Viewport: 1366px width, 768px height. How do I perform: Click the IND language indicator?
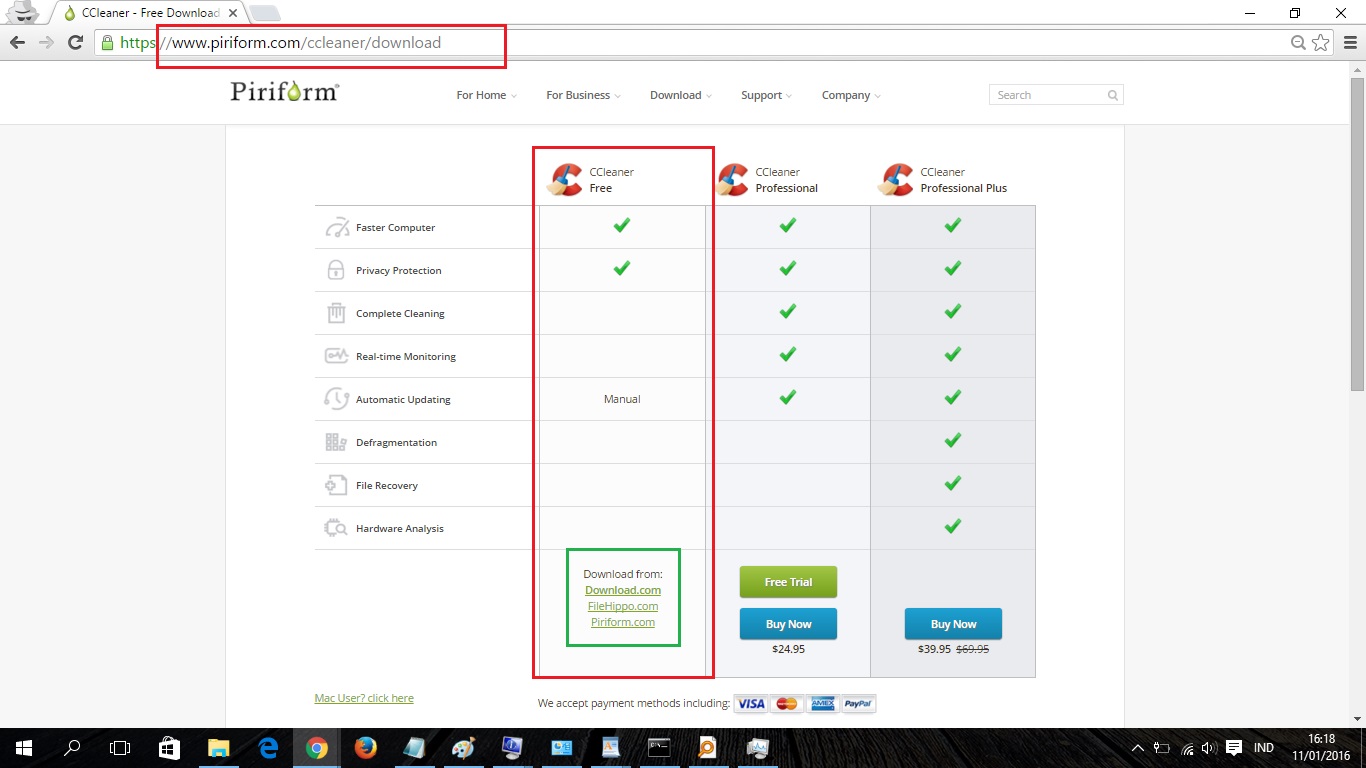point(1264,748)
